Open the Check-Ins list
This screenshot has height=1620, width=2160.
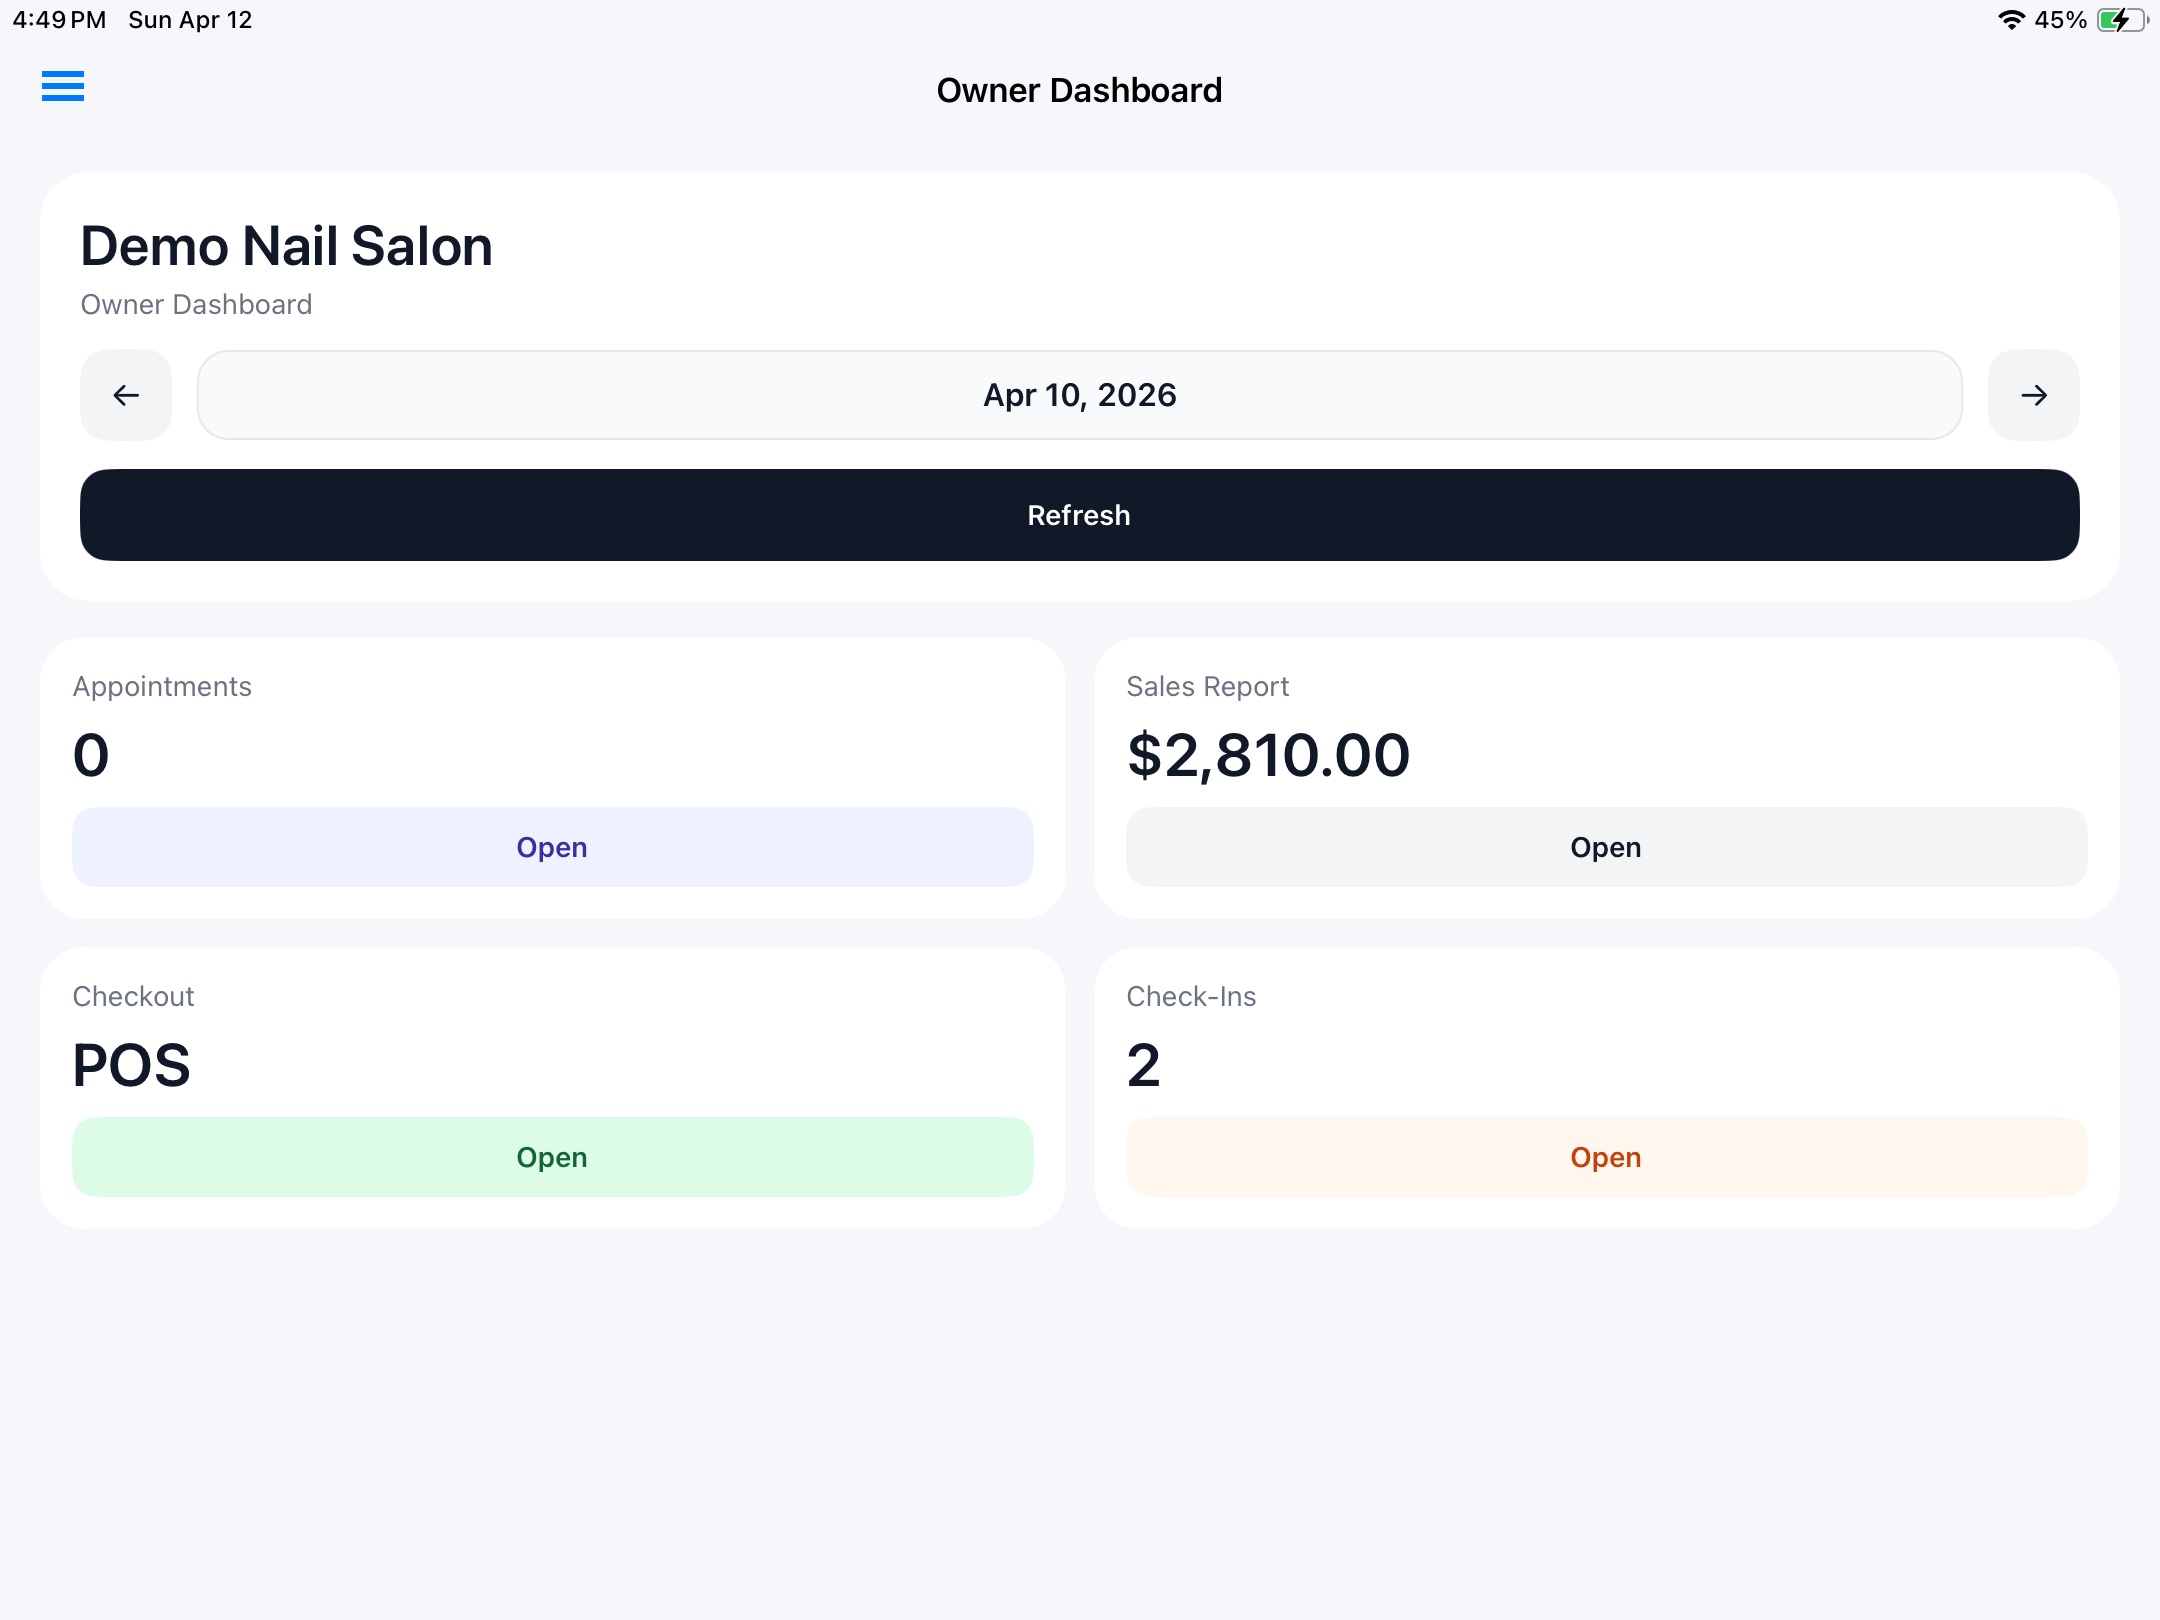click(1606, 1157)
